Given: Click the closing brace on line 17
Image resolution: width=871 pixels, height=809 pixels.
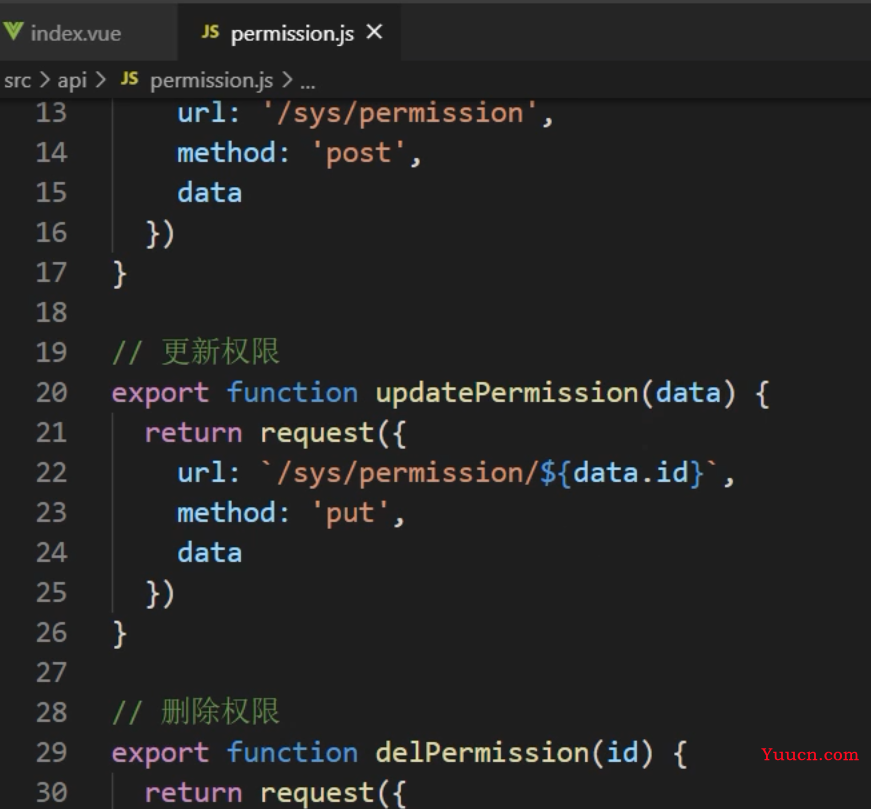Looking at the screenshot, I should (119, 274).
